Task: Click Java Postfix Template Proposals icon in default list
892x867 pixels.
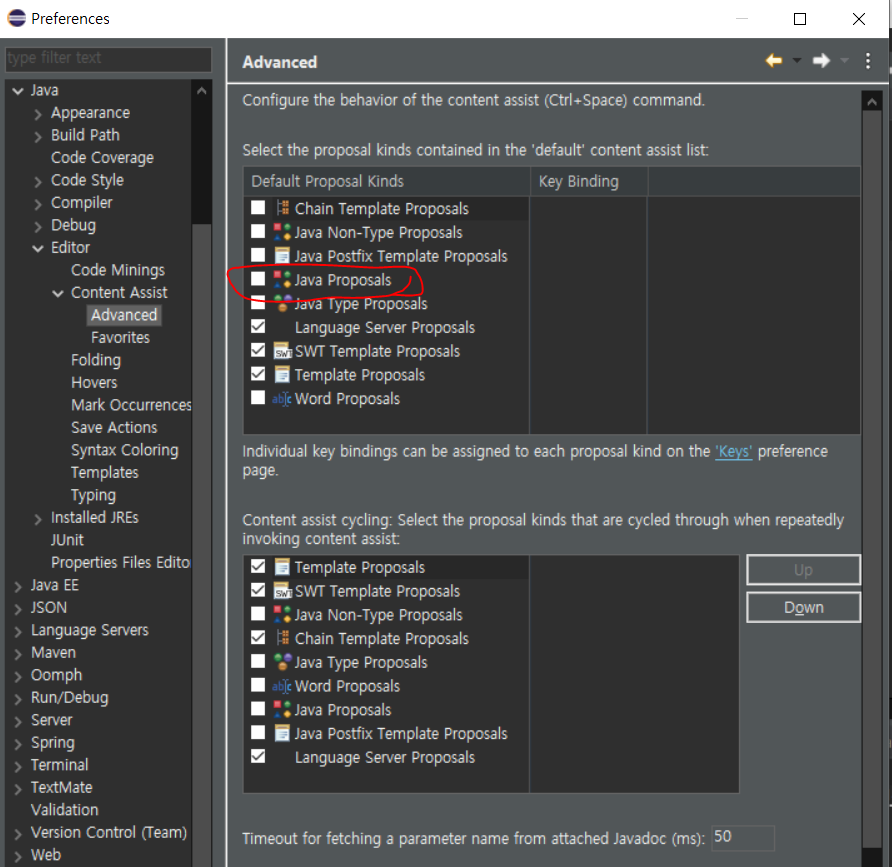Action: pos(282,256)
